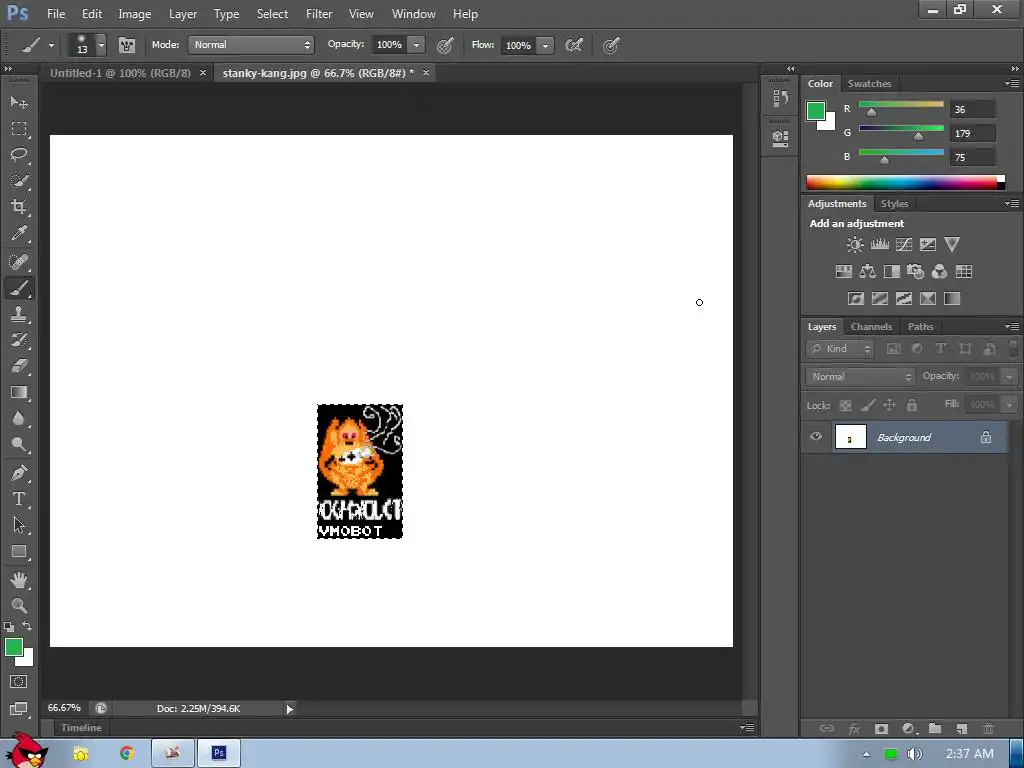Select the Hand tool
The height and width of the screenshot is (768, 1024).
[19, 580]
